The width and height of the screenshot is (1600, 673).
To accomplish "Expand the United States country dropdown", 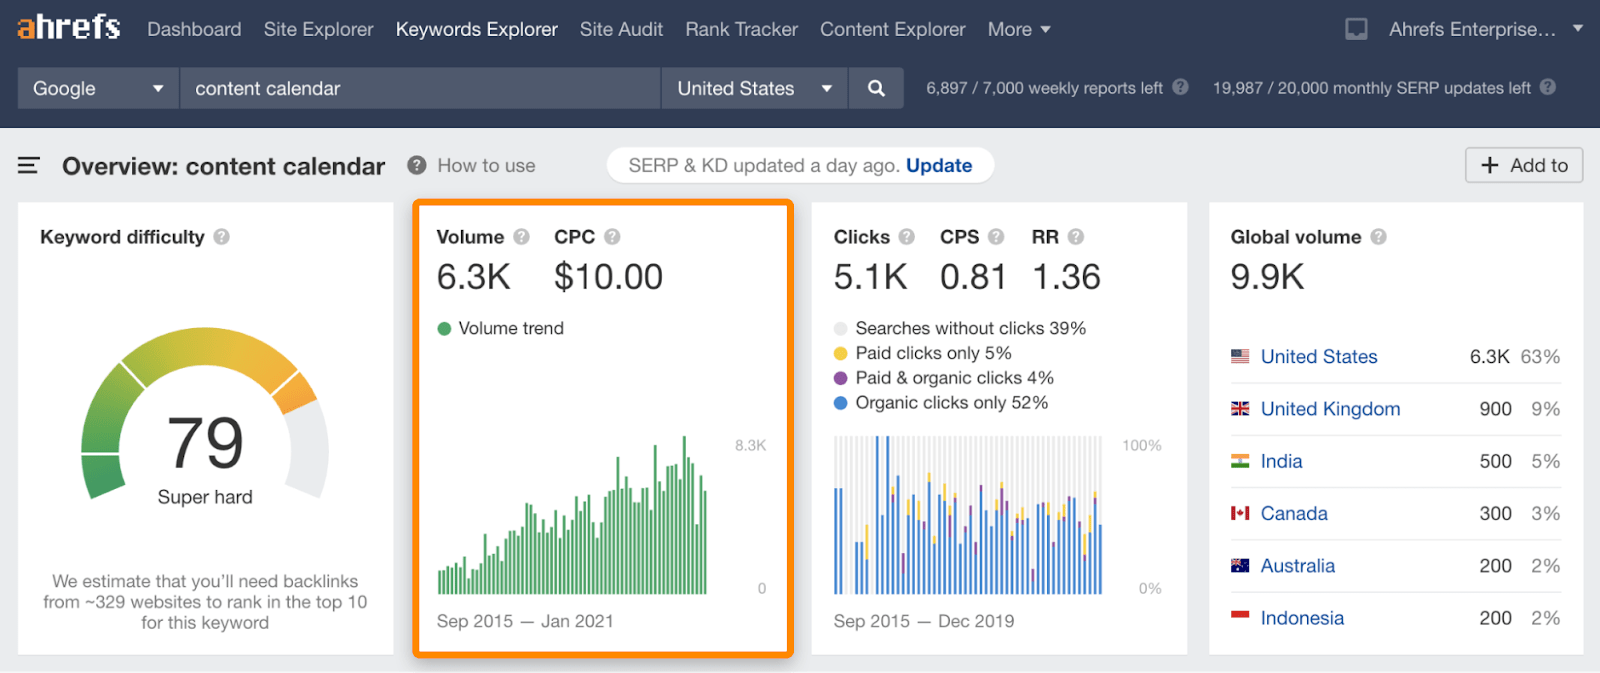I will pyautogui.click(x=754, y=88).
